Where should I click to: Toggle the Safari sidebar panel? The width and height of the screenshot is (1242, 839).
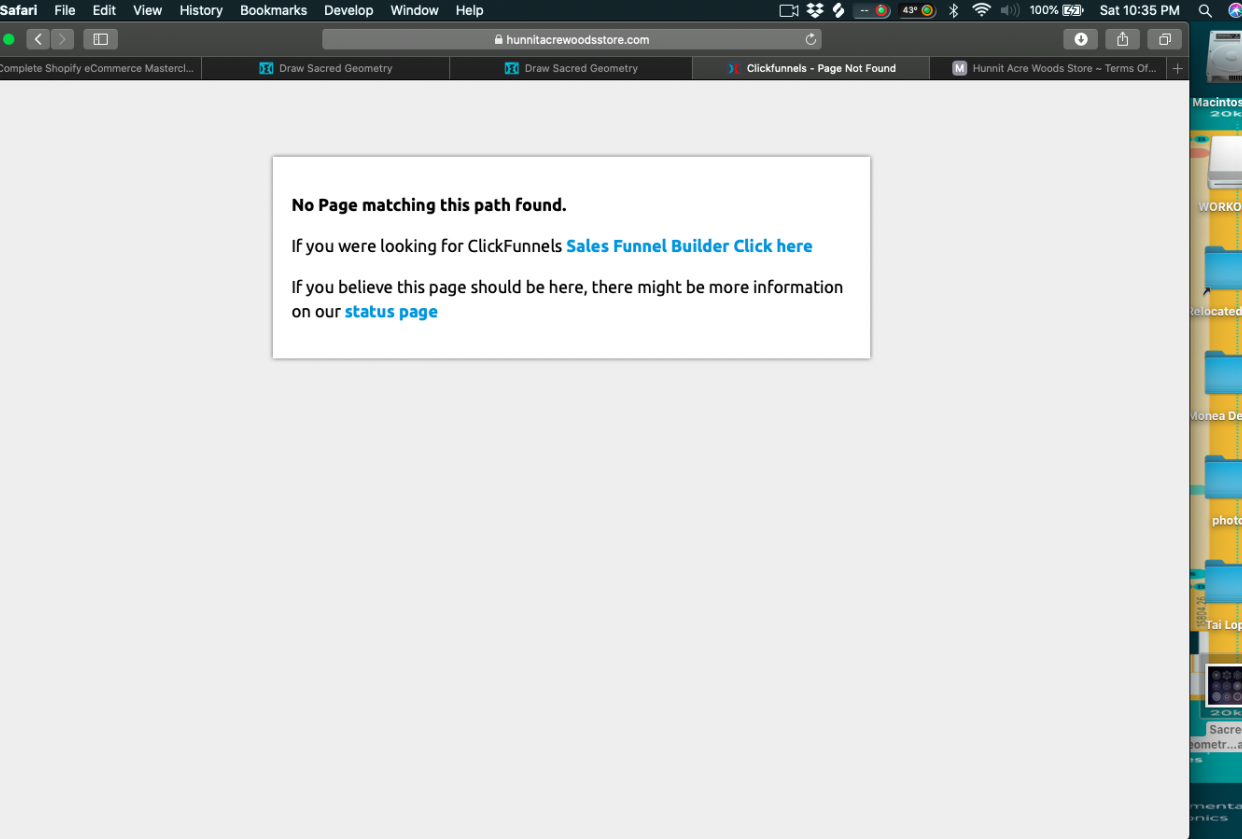pyautogui.click(x=100, y=39)
